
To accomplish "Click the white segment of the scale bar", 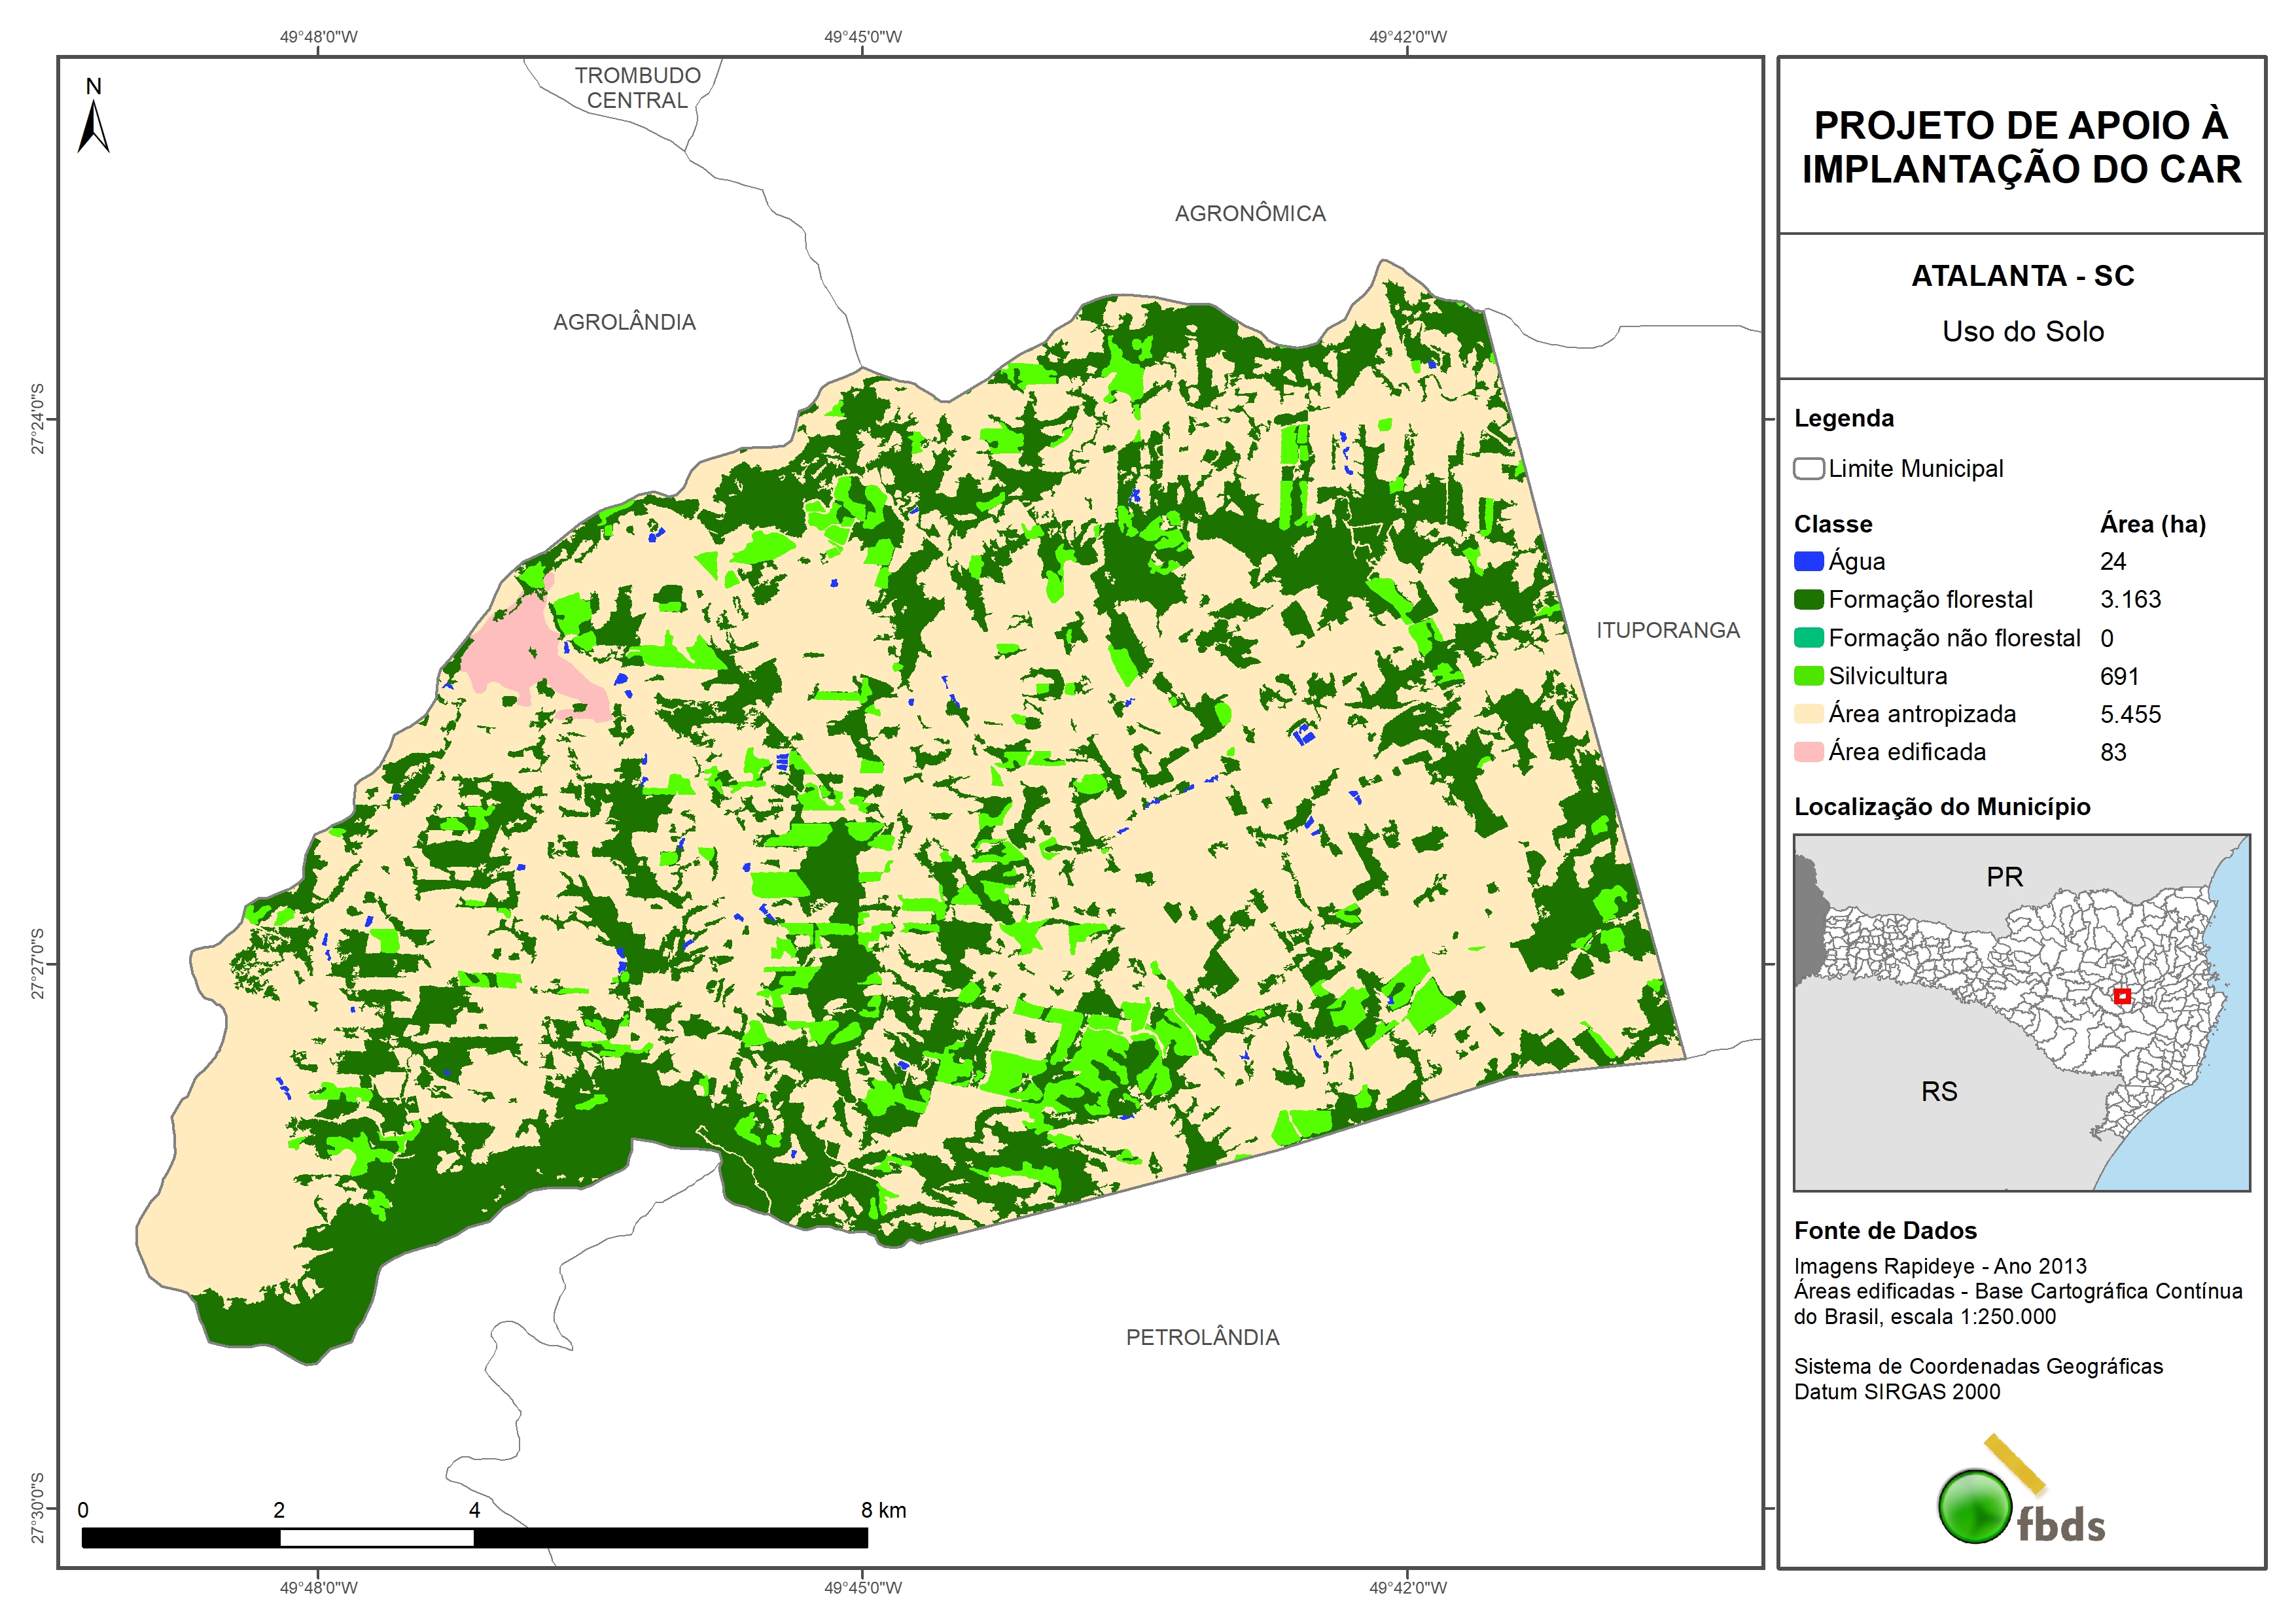I will tap(376, 1538).
